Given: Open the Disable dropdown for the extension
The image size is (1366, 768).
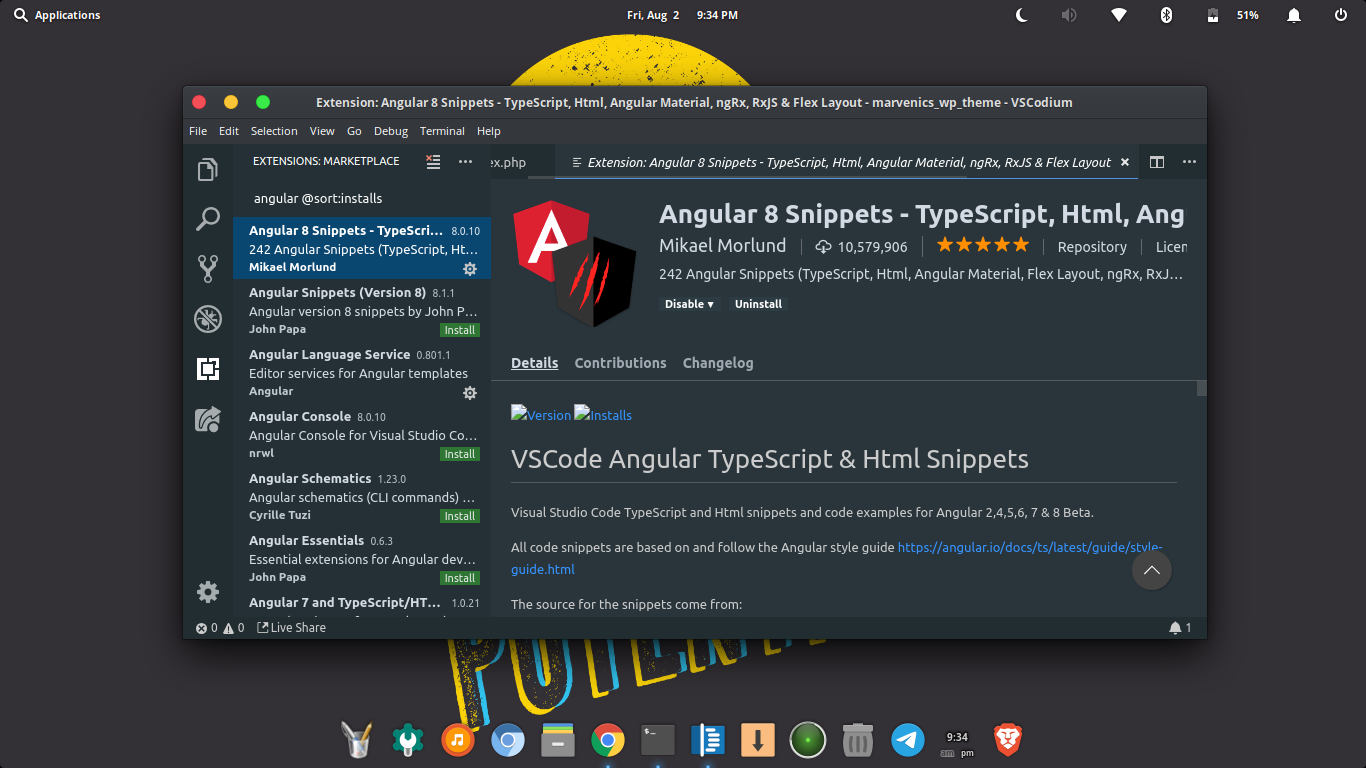Looking at the screenshot, I should 689,303.
